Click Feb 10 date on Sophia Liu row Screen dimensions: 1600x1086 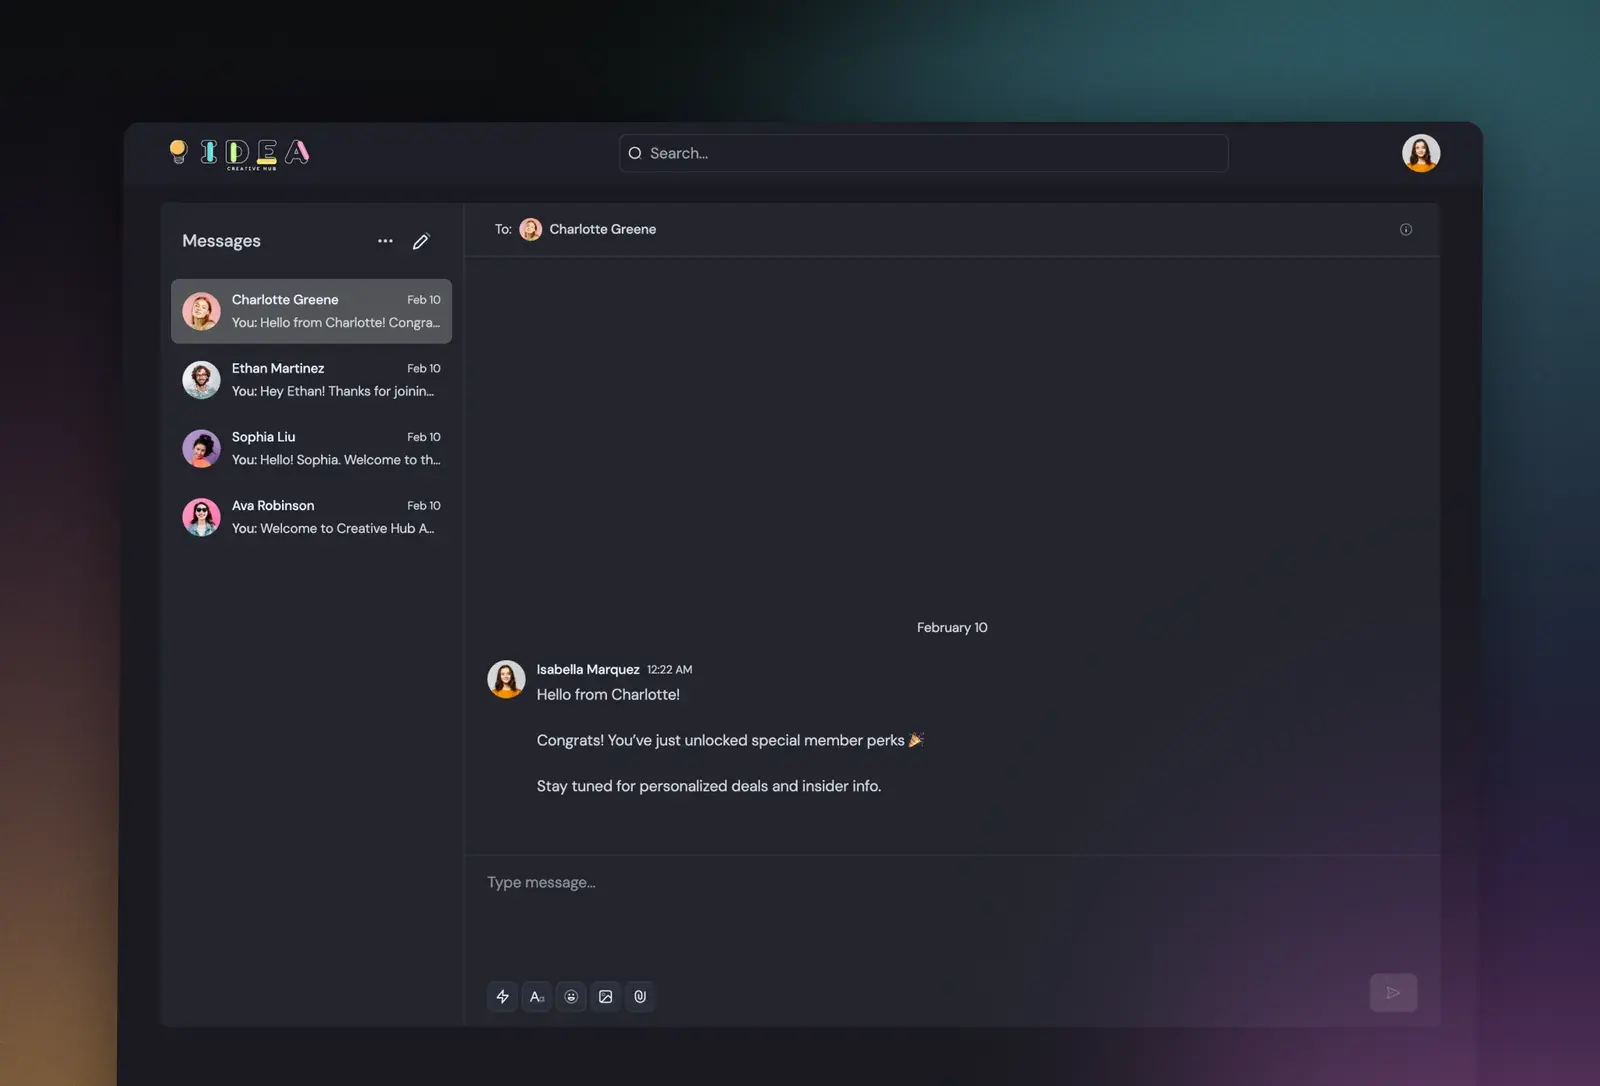(x=424, y=437)
